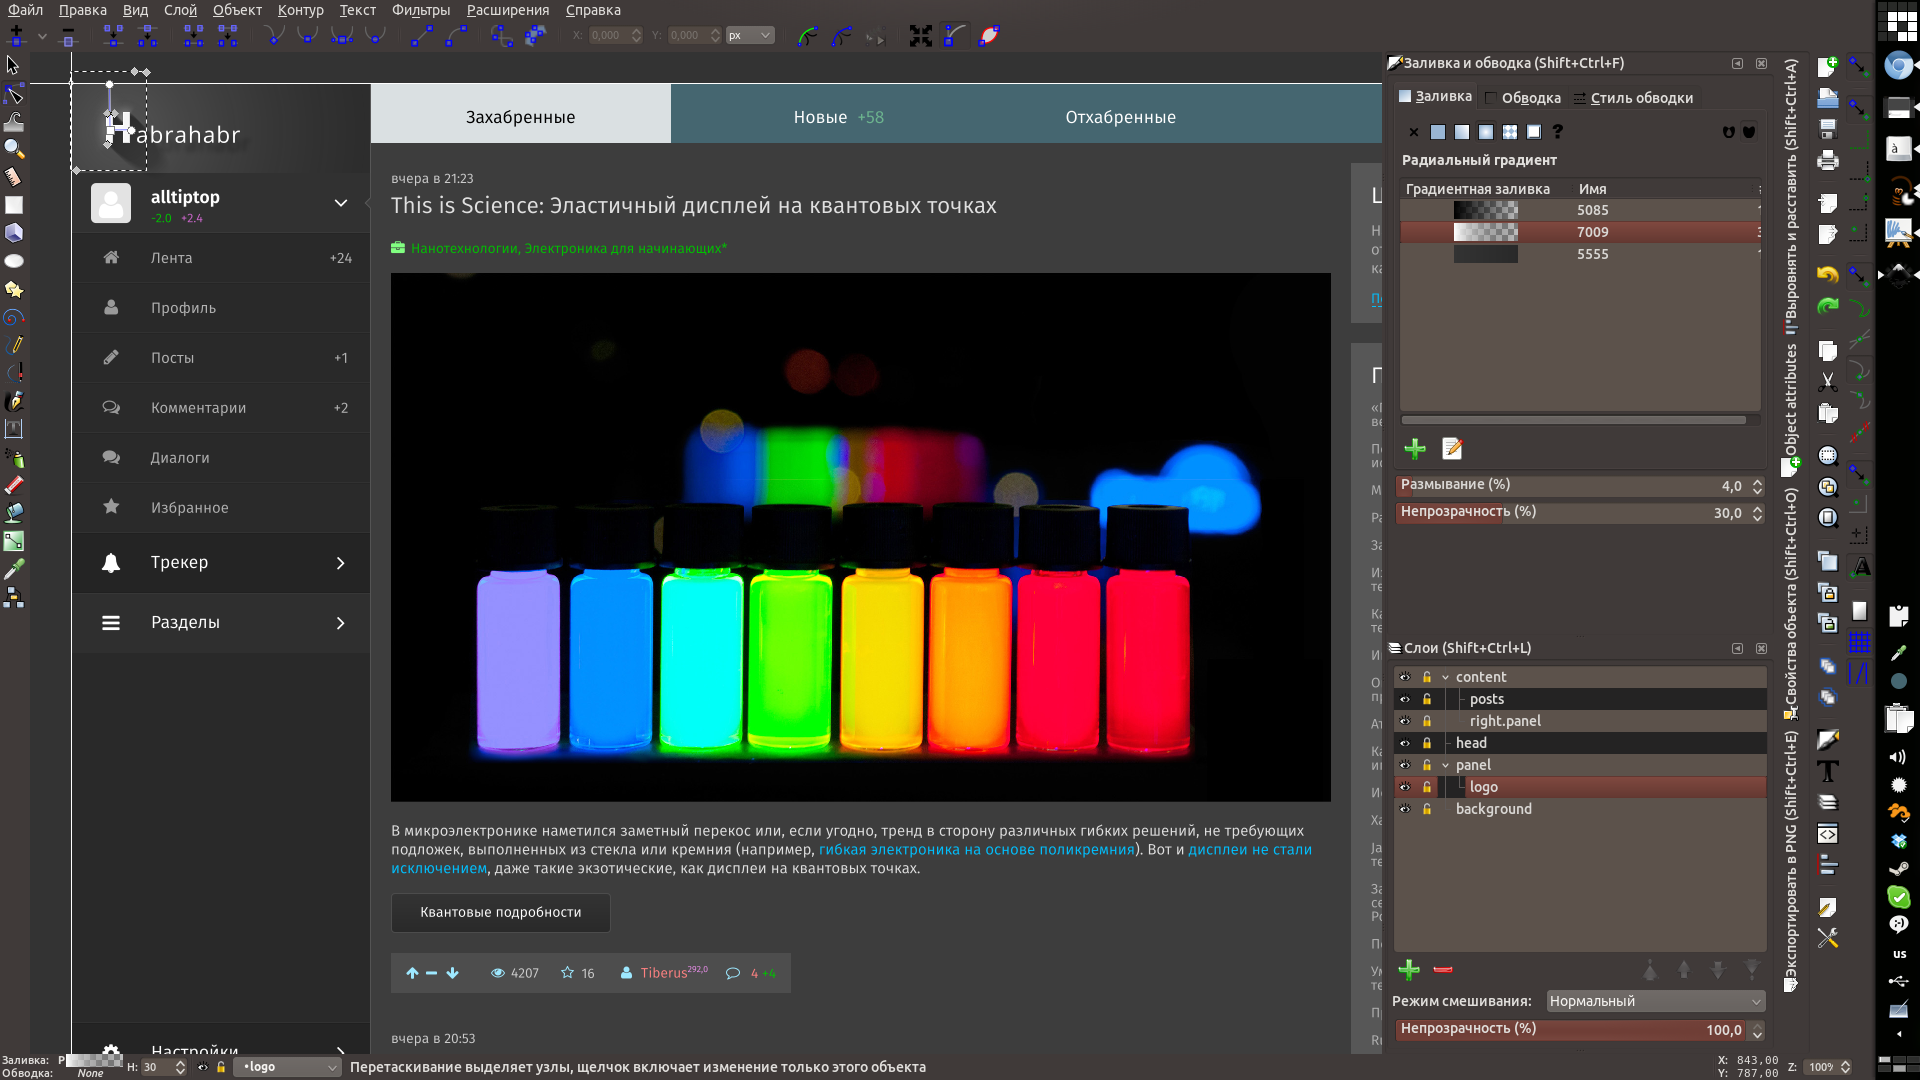Viewport: 1920px width, 1080px height.
Task: Click the Захабренные tab
Action: pyautogui.click(x=520, y=116)
